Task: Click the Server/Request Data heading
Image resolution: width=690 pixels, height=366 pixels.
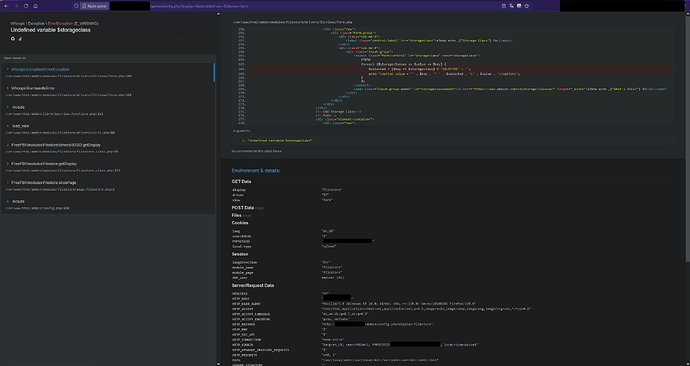Action: (x=253, y=285)
